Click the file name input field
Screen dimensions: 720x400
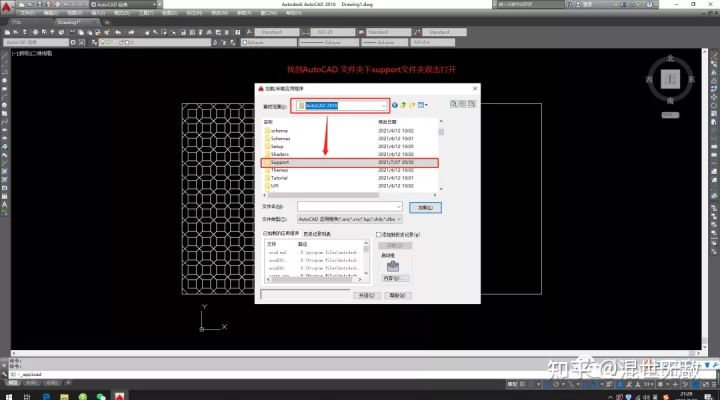point(345,206)
